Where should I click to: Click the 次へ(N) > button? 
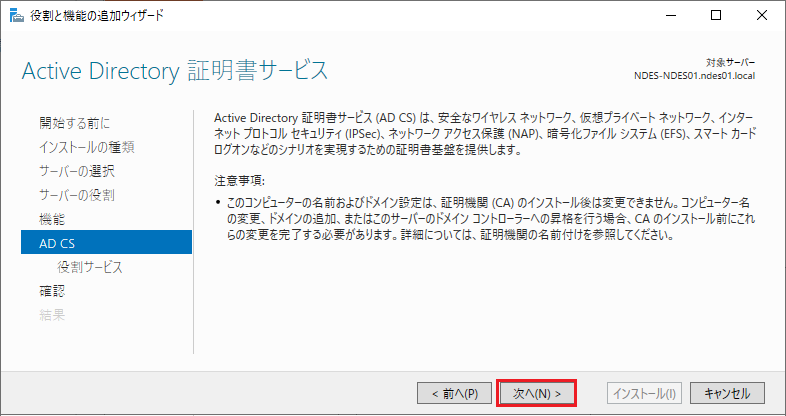tap(536, 393)
